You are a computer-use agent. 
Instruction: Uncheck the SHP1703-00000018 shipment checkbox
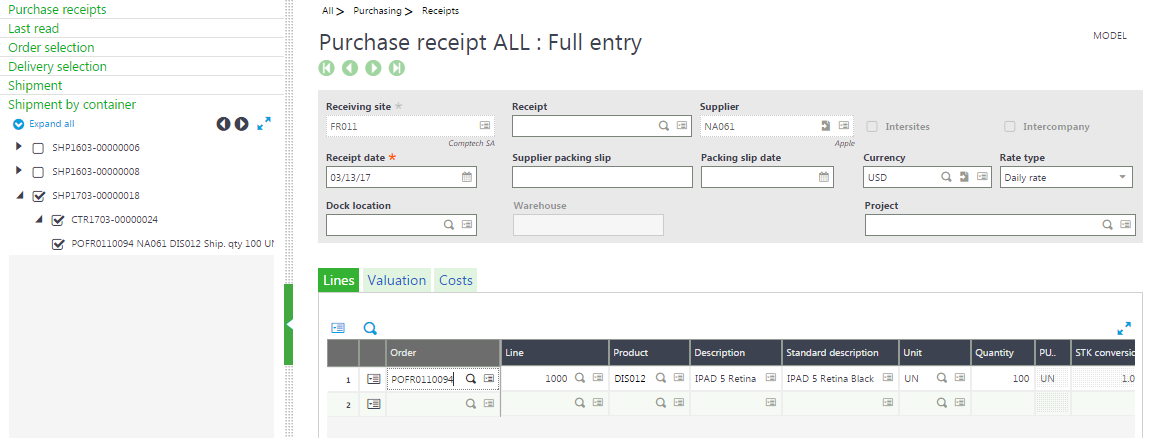pyautogui.click(x=38, y=197)
